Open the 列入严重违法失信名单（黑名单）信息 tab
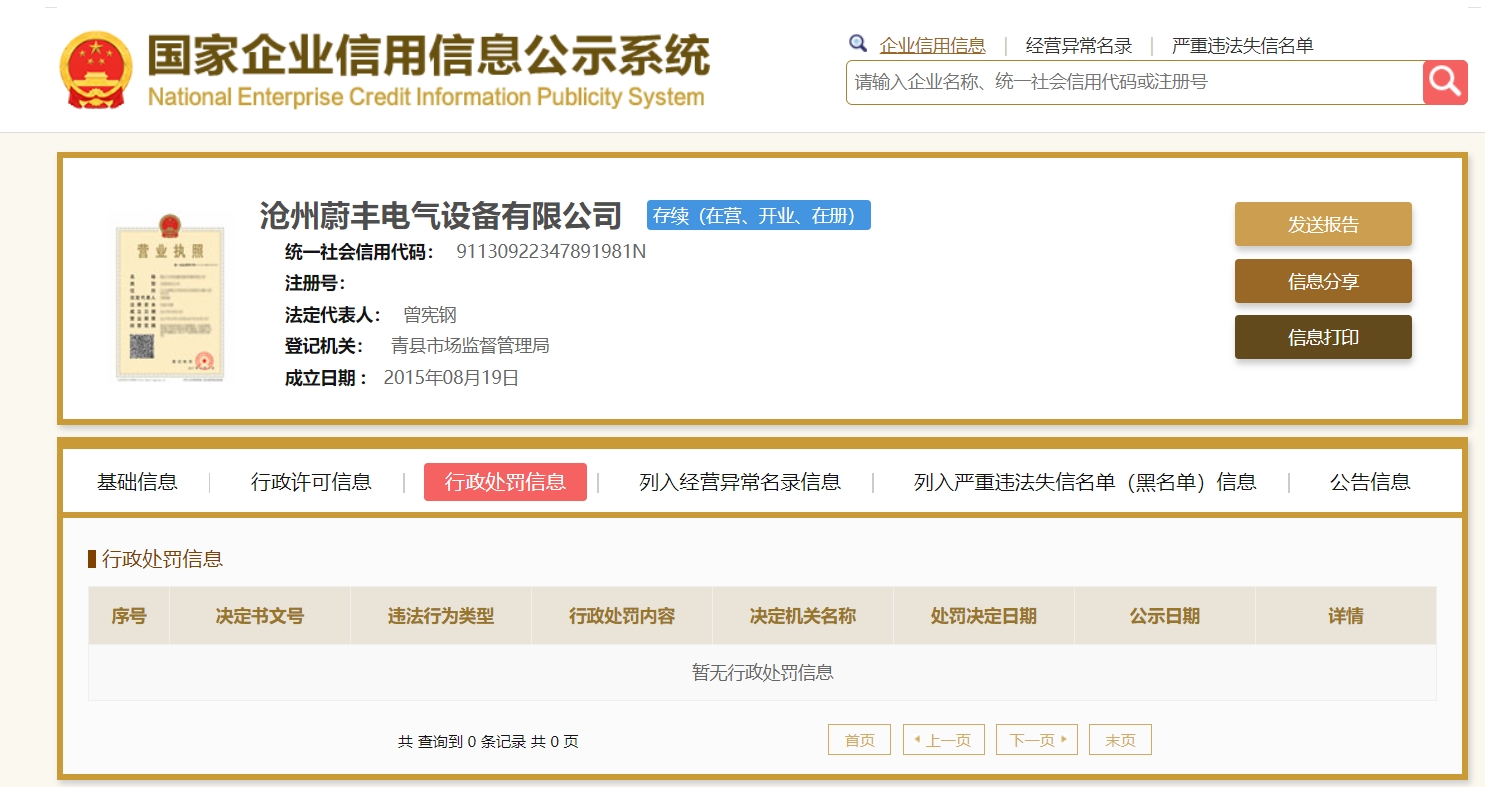Screen dimensions: 1485x787 tap(1085, 482)
